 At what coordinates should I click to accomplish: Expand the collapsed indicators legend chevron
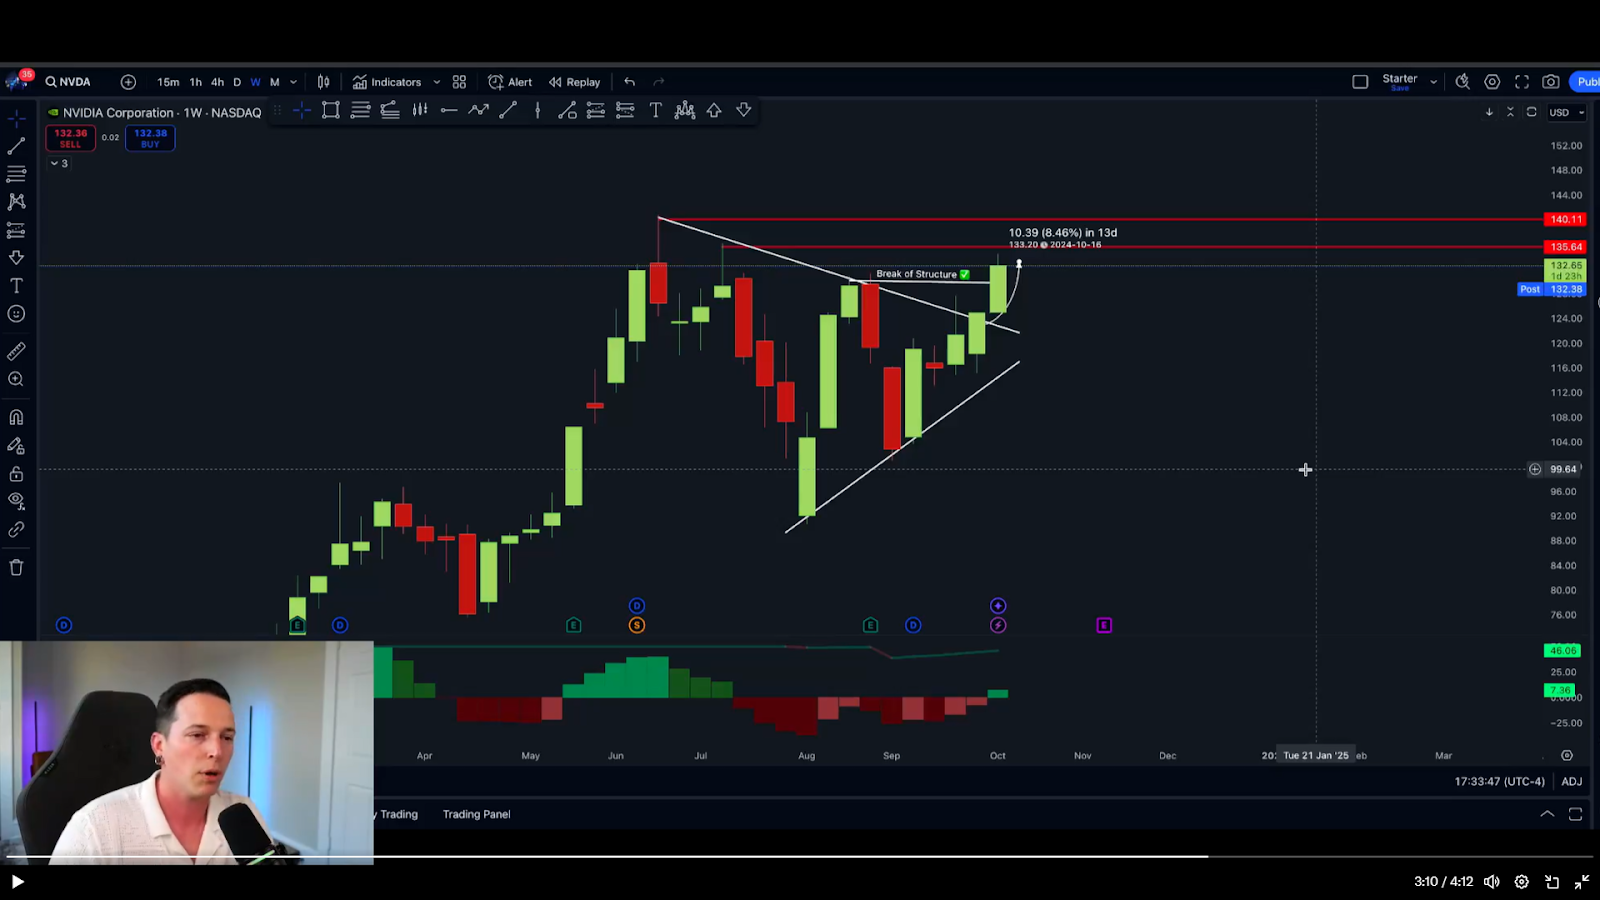click(55, 163)
